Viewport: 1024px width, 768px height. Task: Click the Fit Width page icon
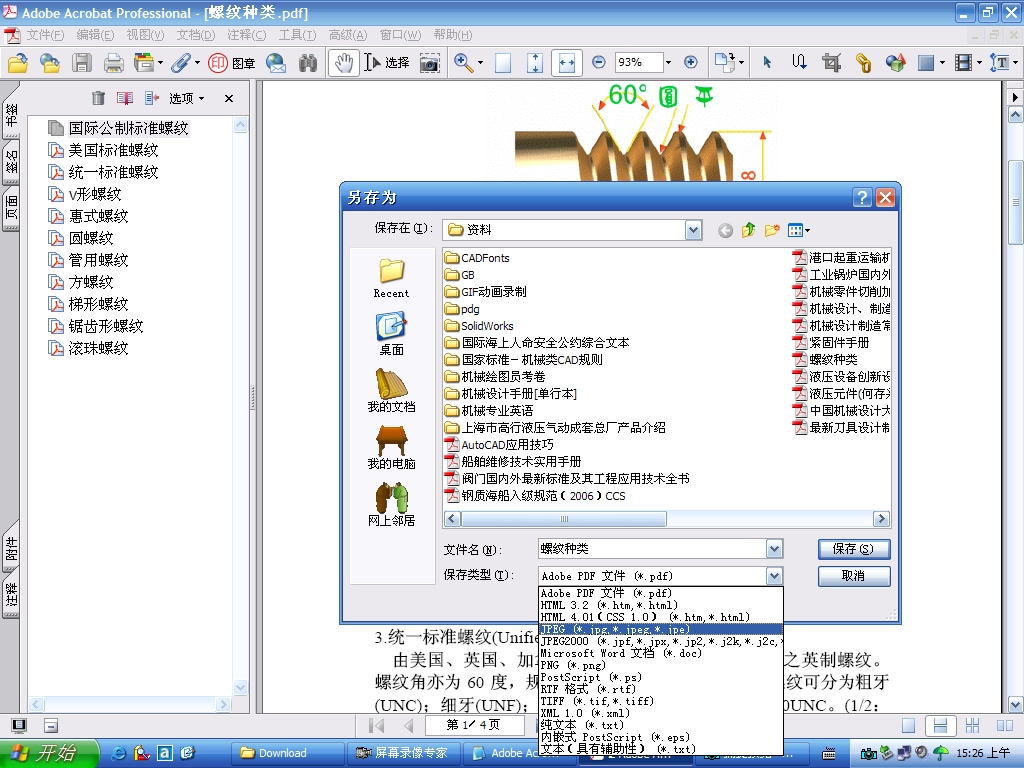pyautogui.click(x=567, y=63)
